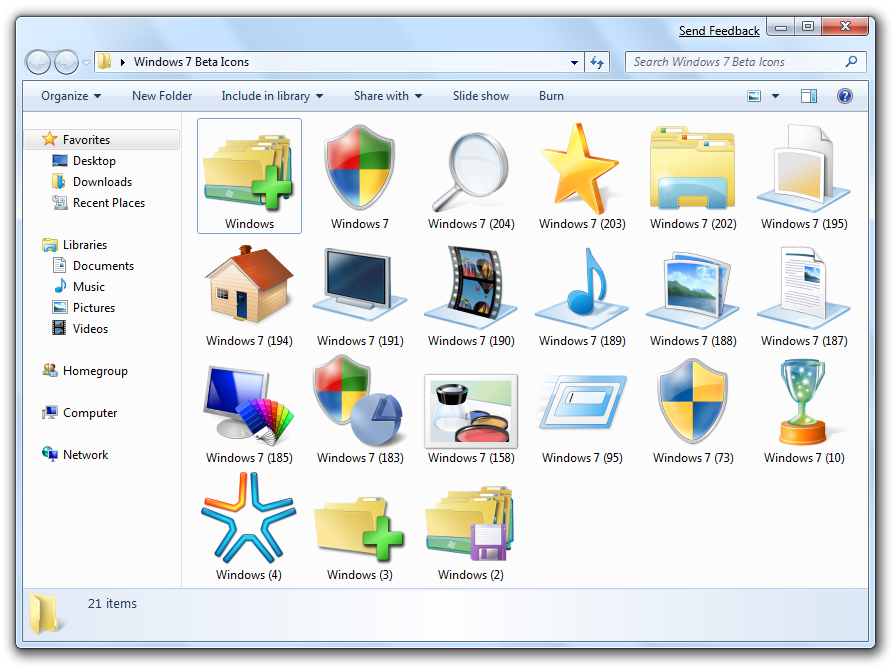Open the view options dropdown arrow

pyautogui.click(x=775, y=96)
